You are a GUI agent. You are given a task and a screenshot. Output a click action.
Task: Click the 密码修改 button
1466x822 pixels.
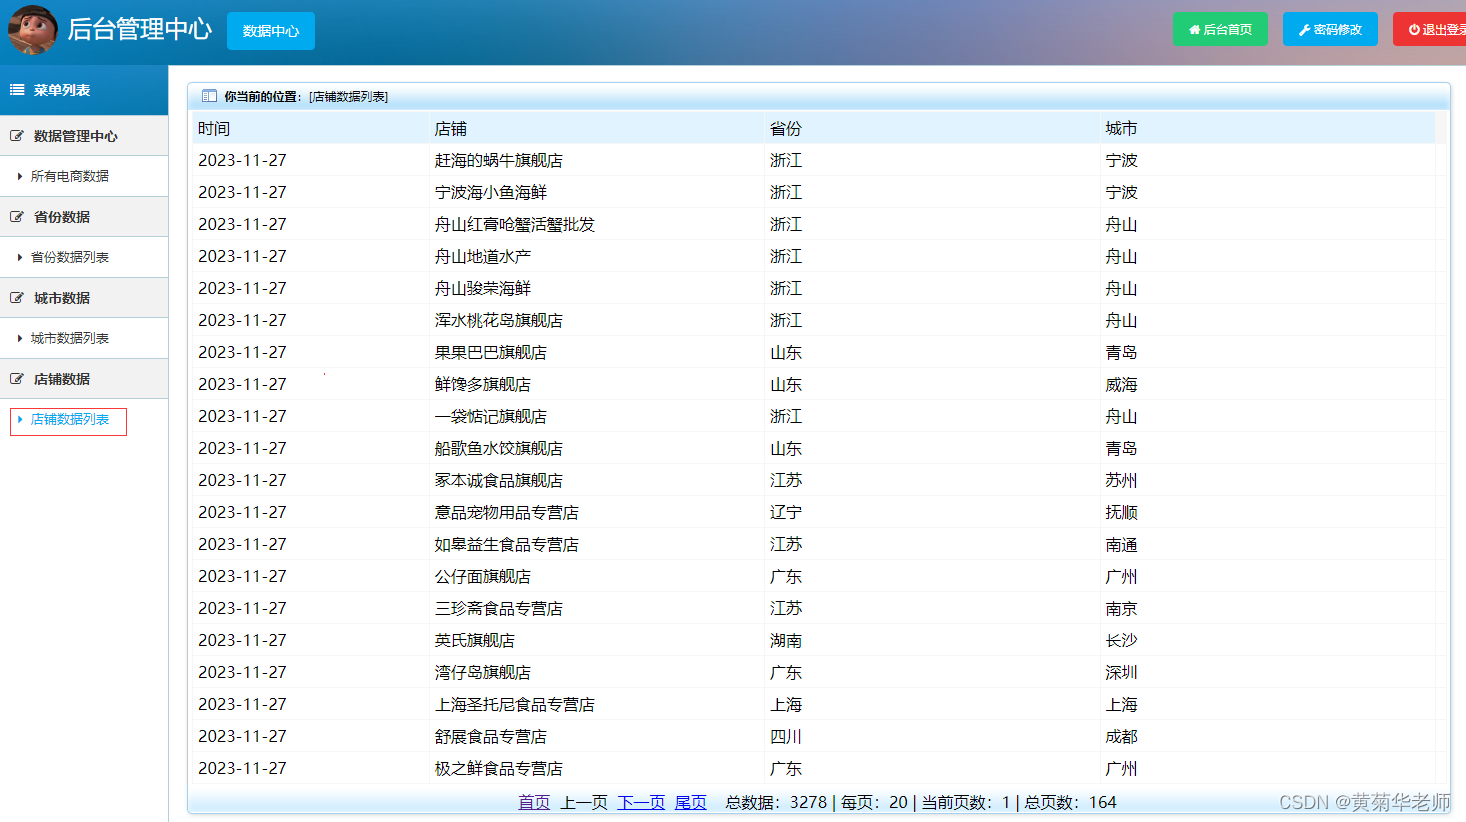click(1330, 29)
